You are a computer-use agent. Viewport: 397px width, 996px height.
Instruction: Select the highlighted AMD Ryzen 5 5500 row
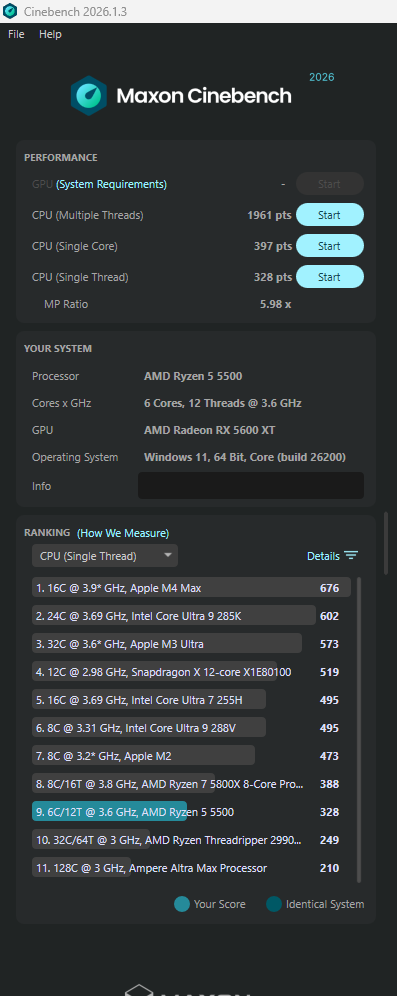click(191, 812)
